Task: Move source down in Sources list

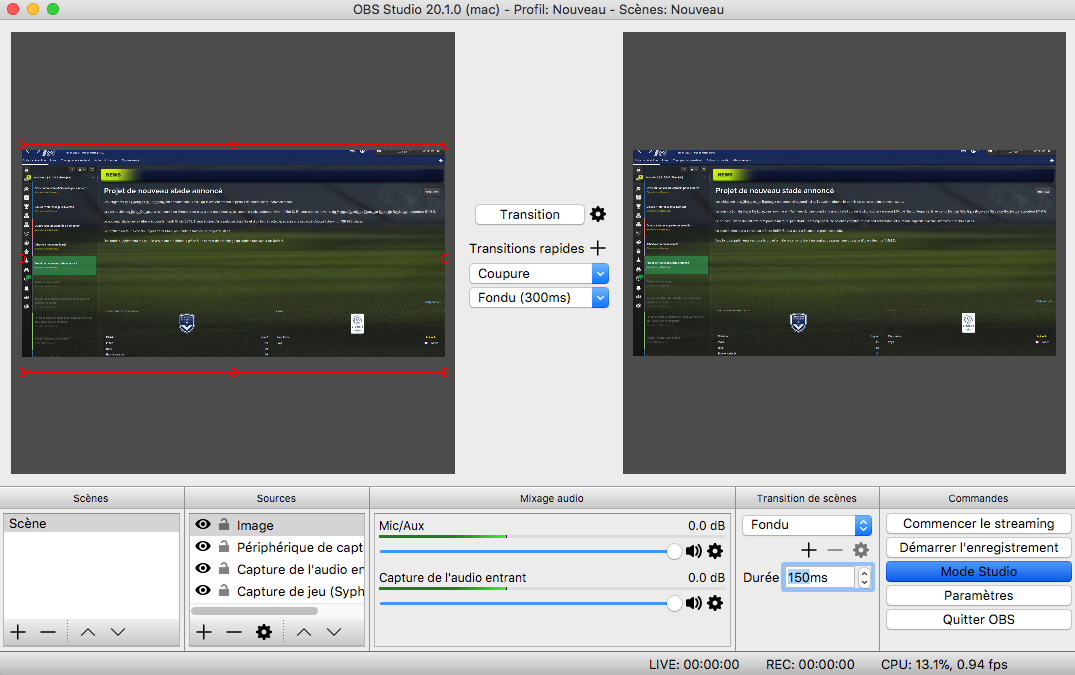Action: click(334, 632)
